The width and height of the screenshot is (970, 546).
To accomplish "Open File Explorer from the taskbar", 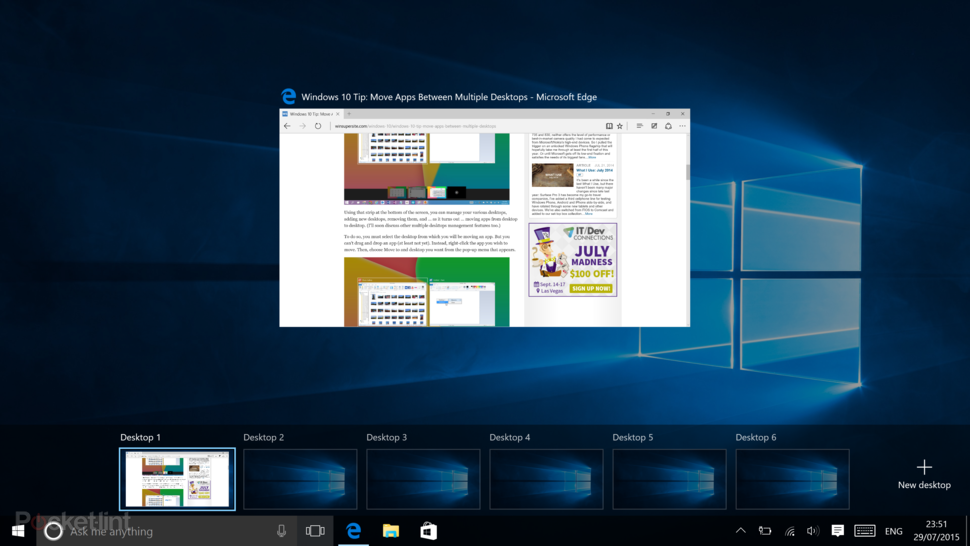I will point(390,531).
